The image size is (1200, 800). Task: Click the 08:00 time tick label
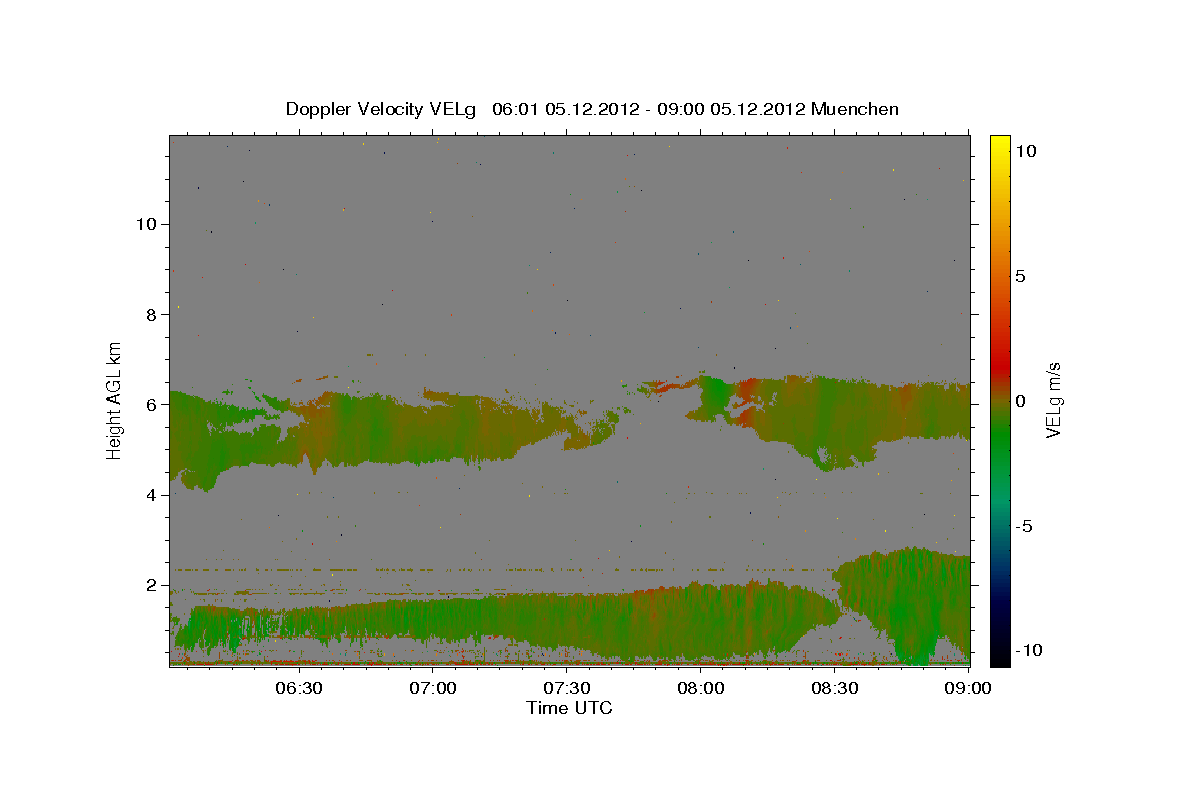click(700, 689)
